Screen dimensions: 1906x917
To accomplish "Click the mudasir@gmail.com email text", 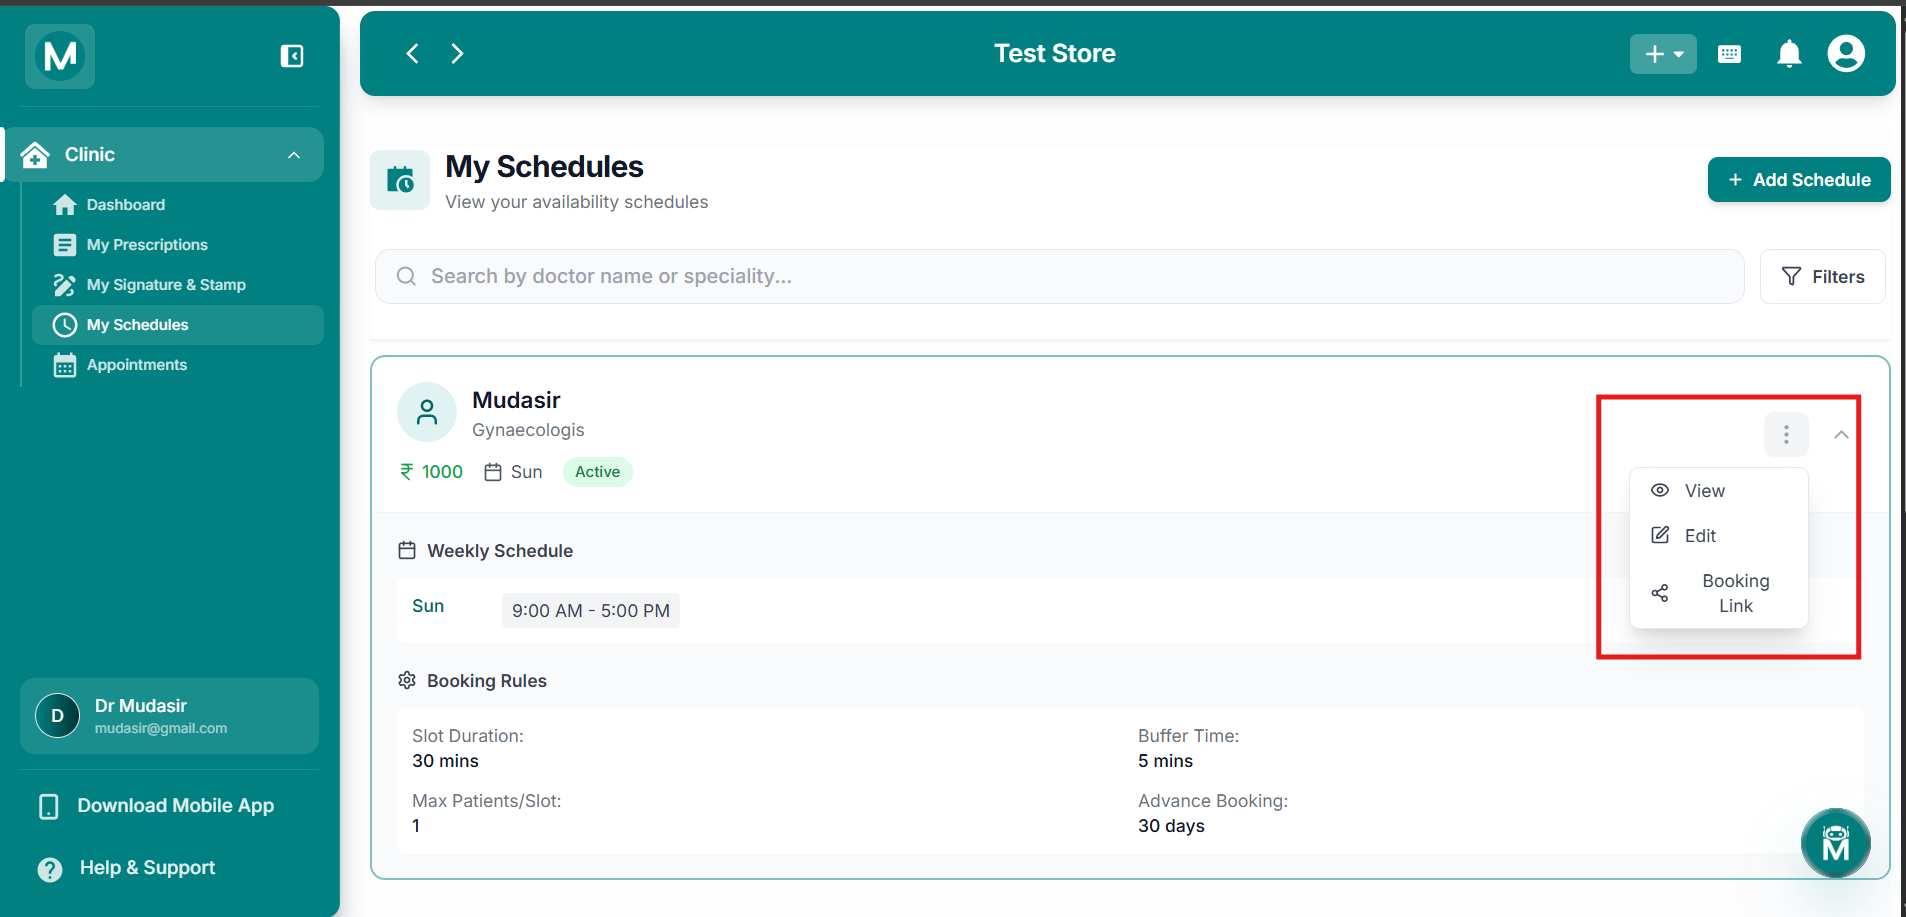I will [161, 729].
